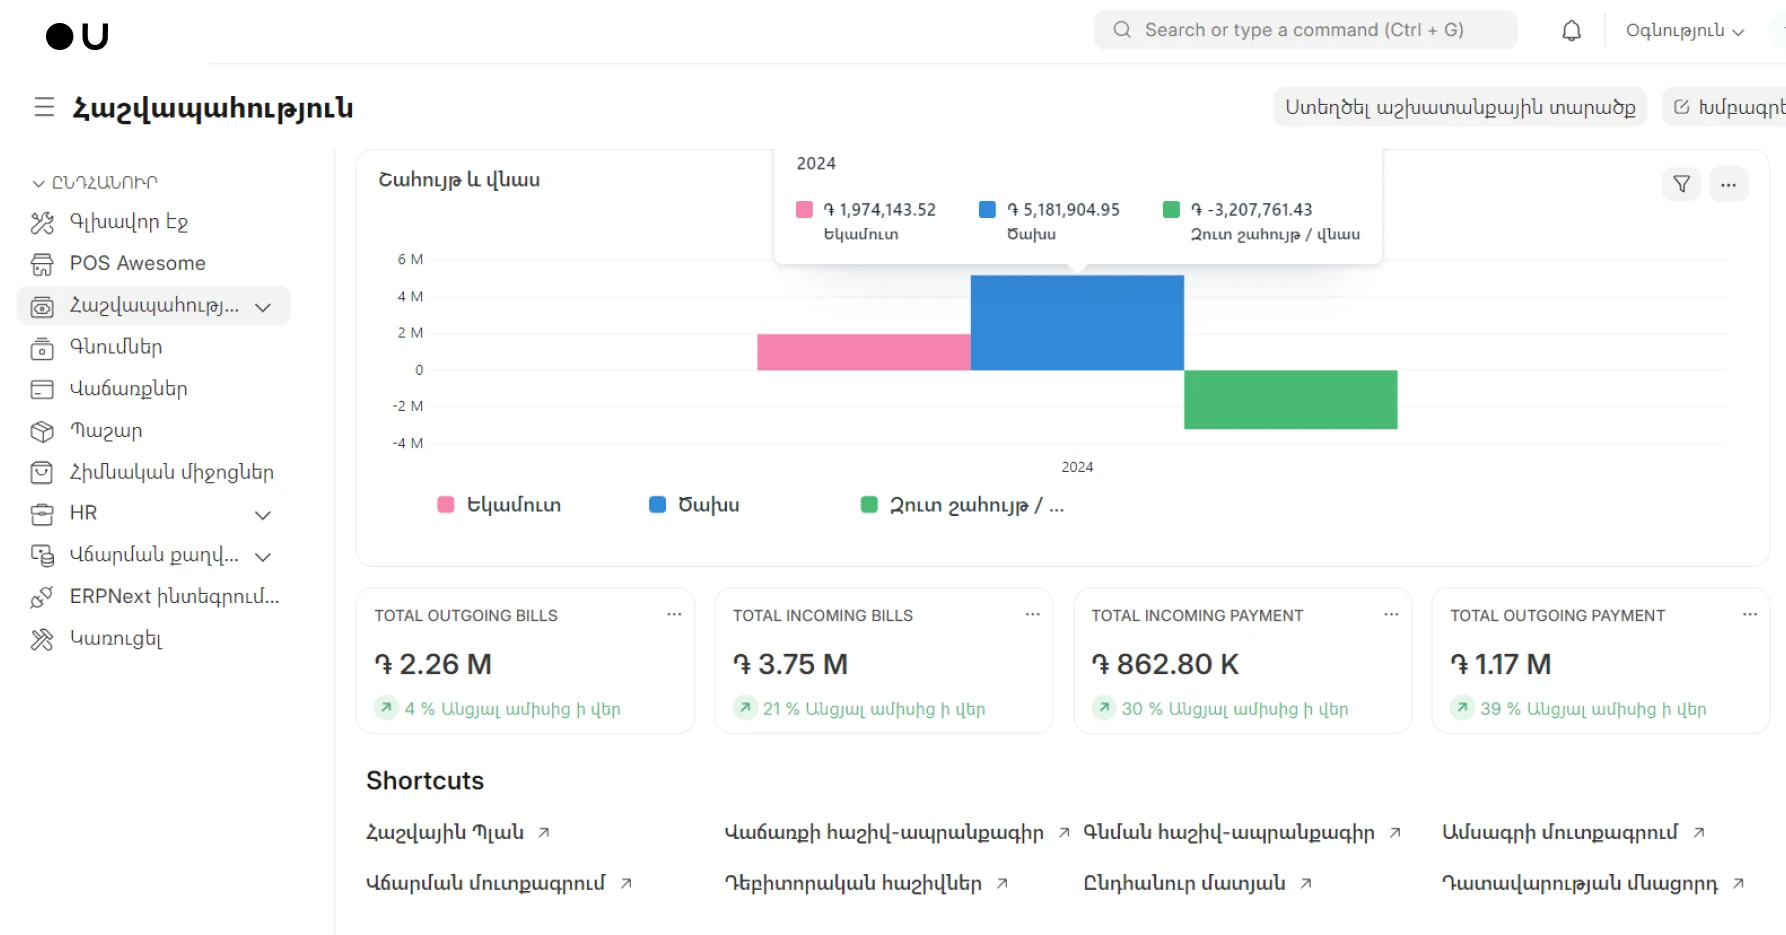The height and width of the screenshot is (935, 1786).
Task: Expand the HR sidebar chevron
Action: point(263,515)
